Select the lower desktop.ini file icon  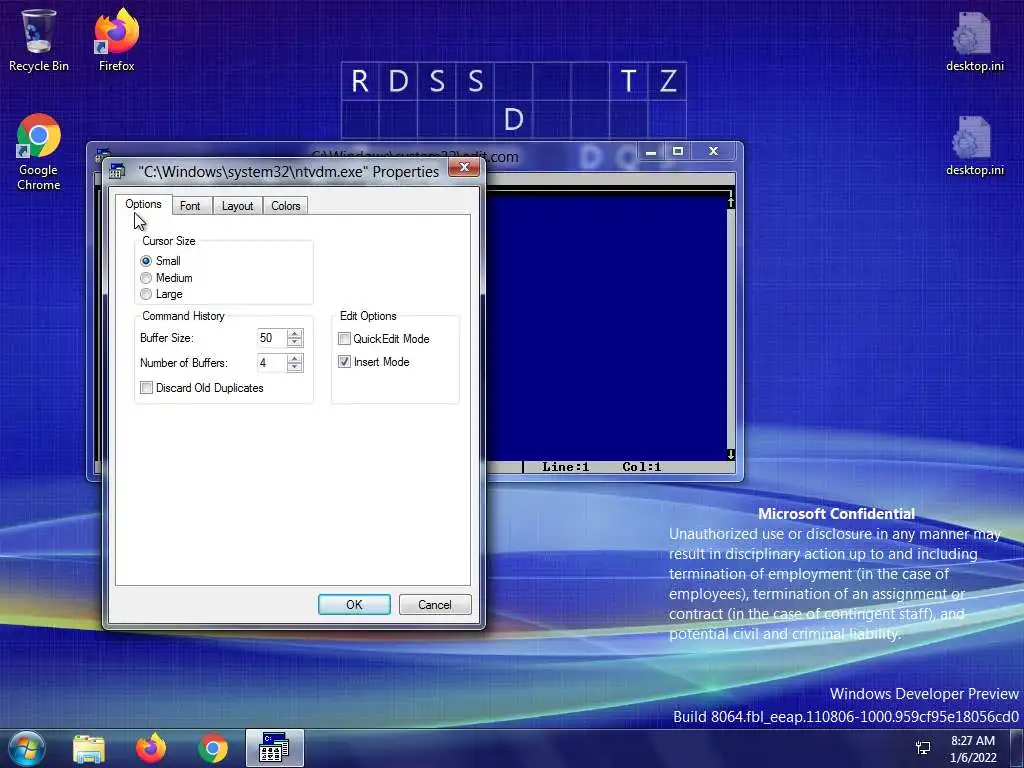(974, 145)
